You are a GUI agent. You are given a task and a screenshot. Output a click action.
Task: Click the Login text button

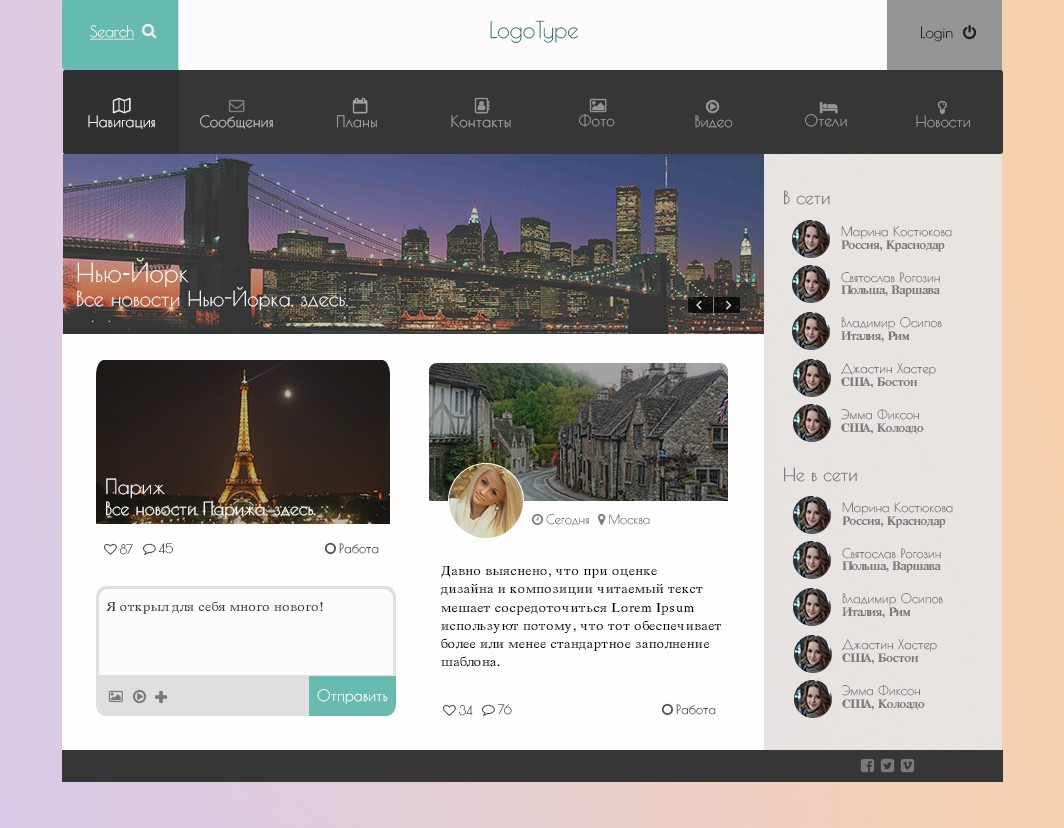tap(936, 33)
